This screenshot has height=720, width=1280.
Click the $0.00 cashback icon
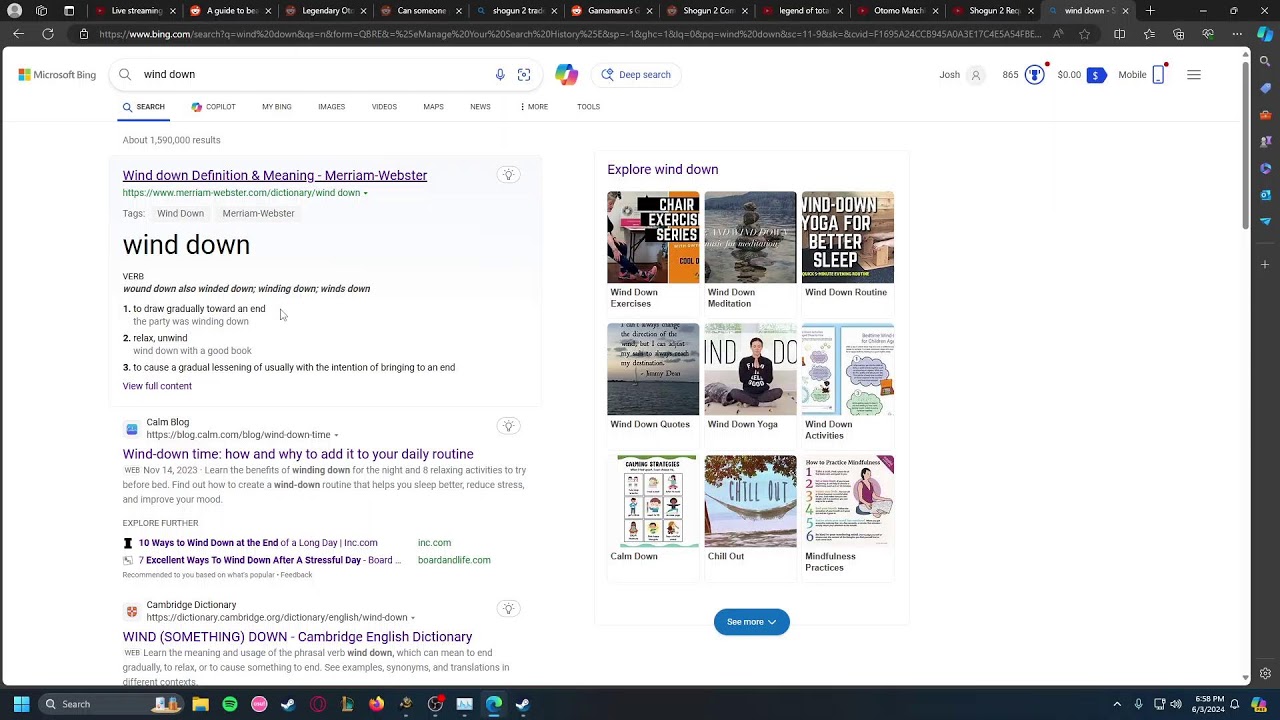(x=1096, y=75)
